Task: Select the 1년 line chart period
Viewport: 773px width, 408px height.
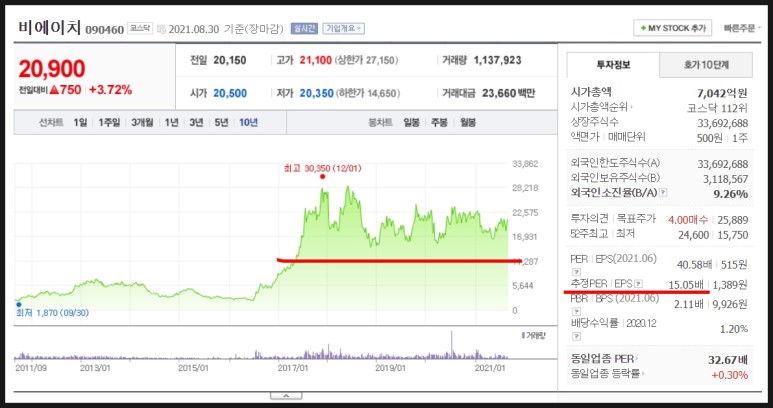Action: point(172,123)
